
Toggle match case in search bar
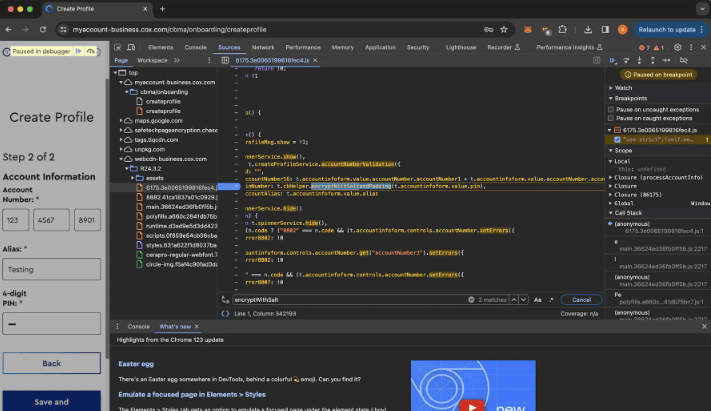(x=537, y=299)
